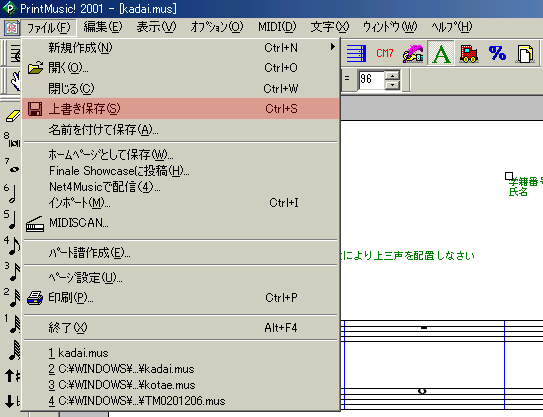Decrease tempo with the down spinner arrow
This screenshot has width=543, height=417.
tap(393, 85)
